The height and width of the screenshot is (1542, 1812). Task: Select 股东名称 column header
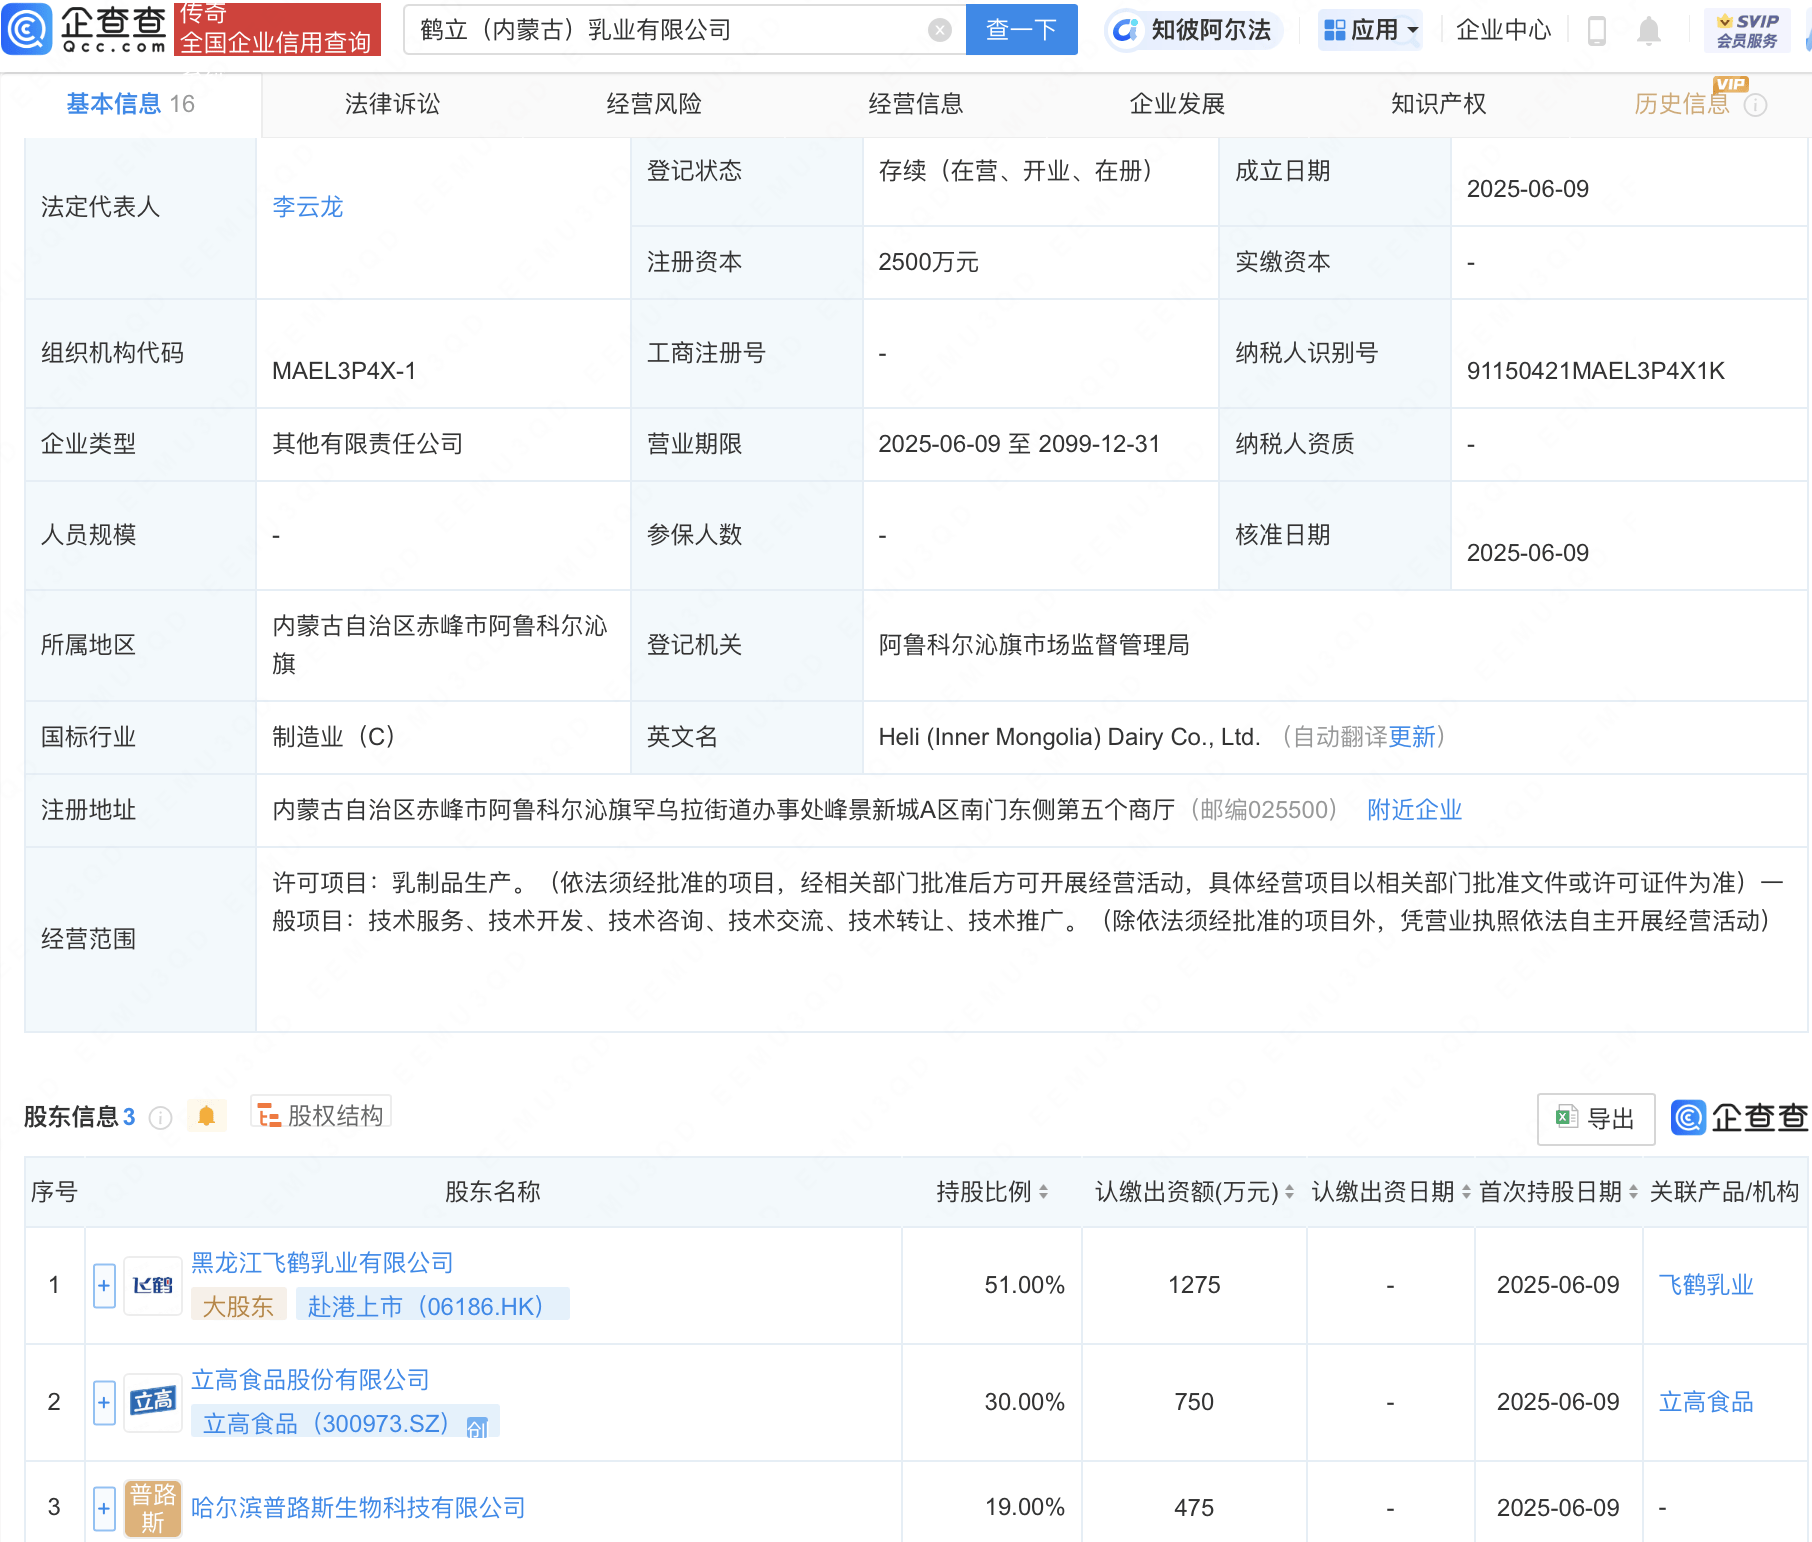pos(492,1192)
